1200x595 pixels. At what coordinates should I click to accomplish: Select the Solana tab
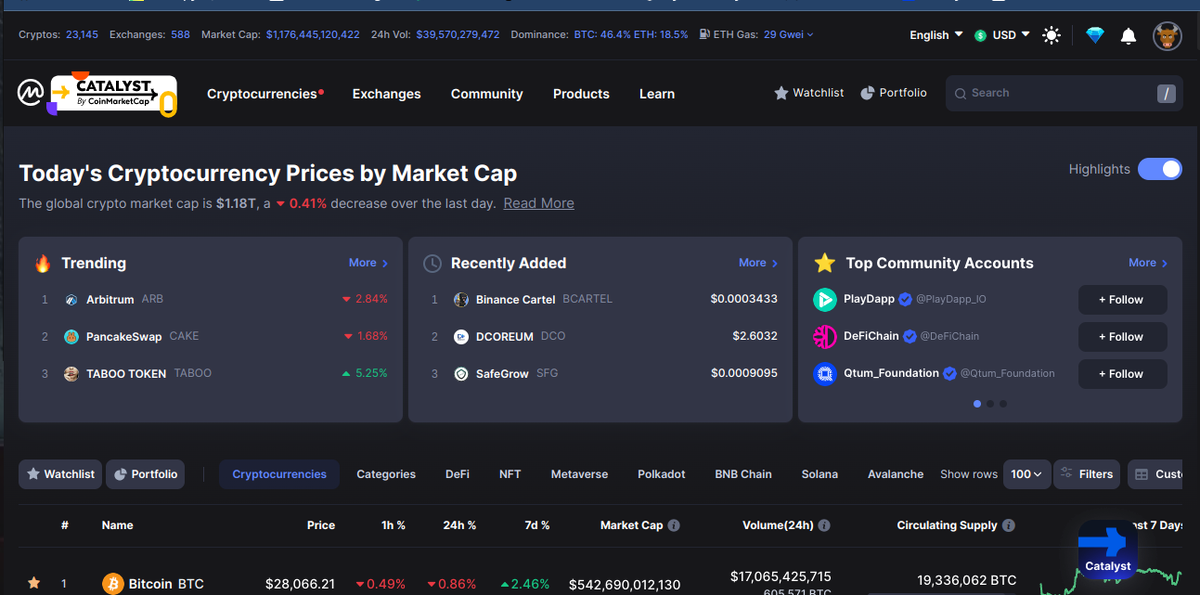pos(819,474)
